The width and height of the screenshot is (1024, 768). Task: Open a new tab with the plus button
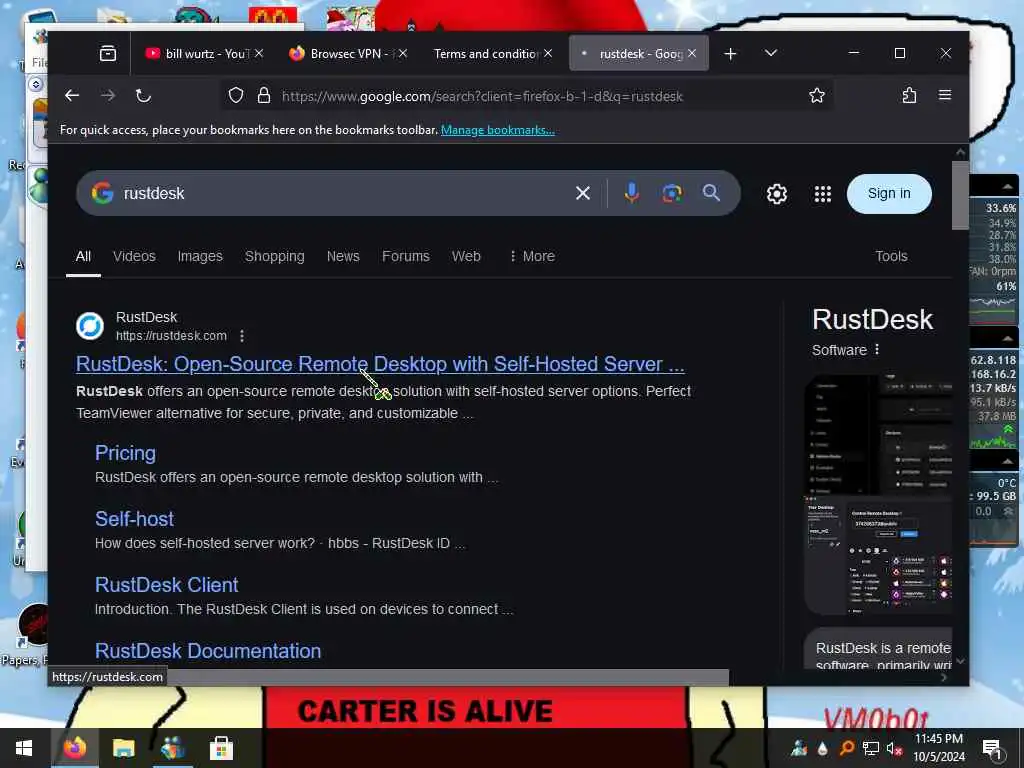pyautogui.click(x=730, y=54)
